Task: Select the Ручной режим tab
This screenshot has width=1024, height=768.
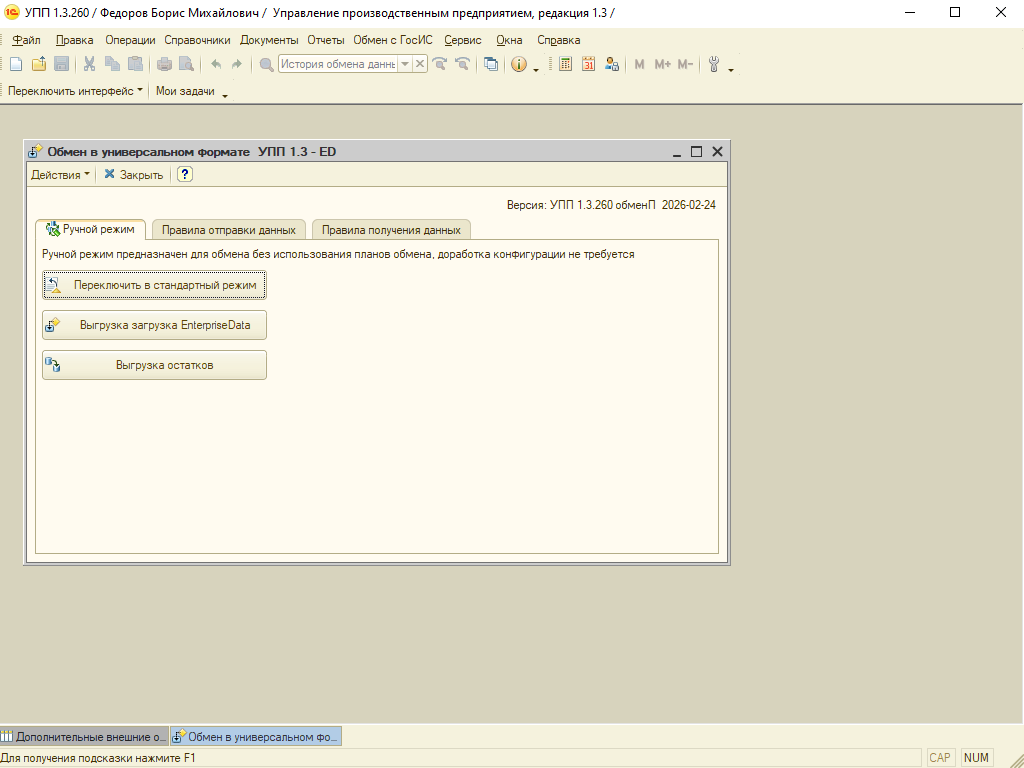Action: coord(90,229)
